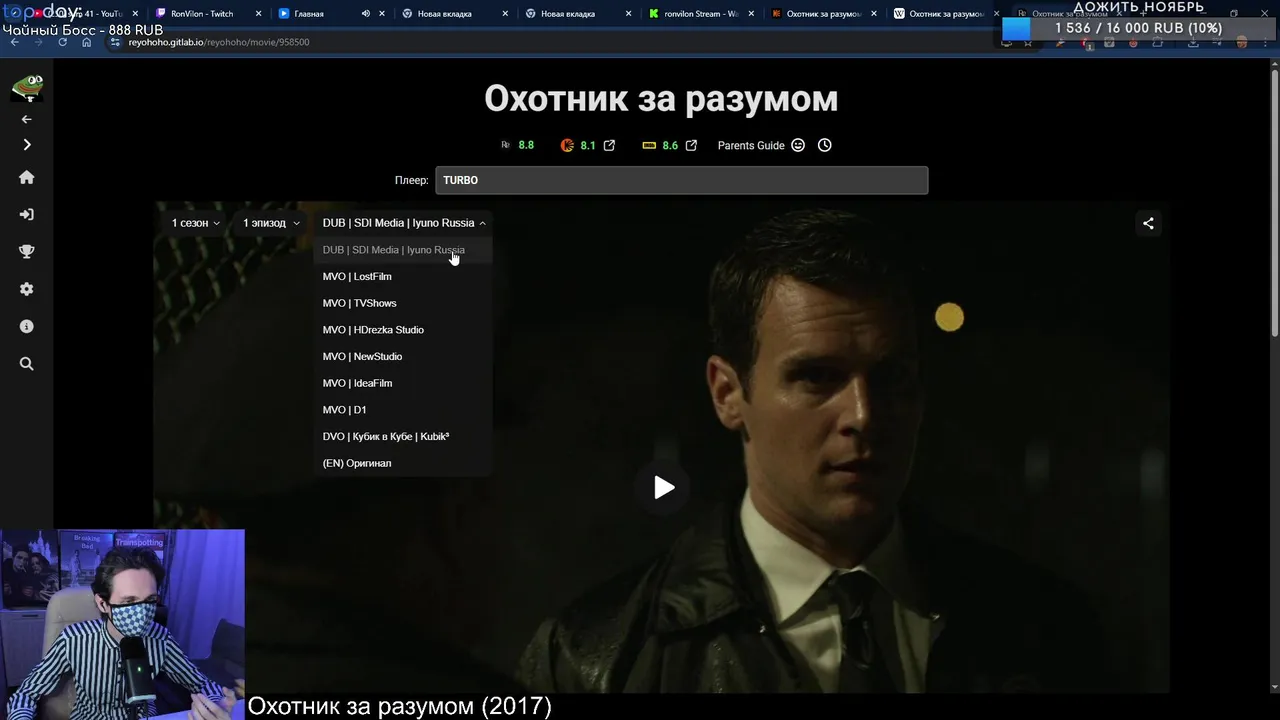Open the trophy top list icon
1280x720 pixels.
pos(27,252)
